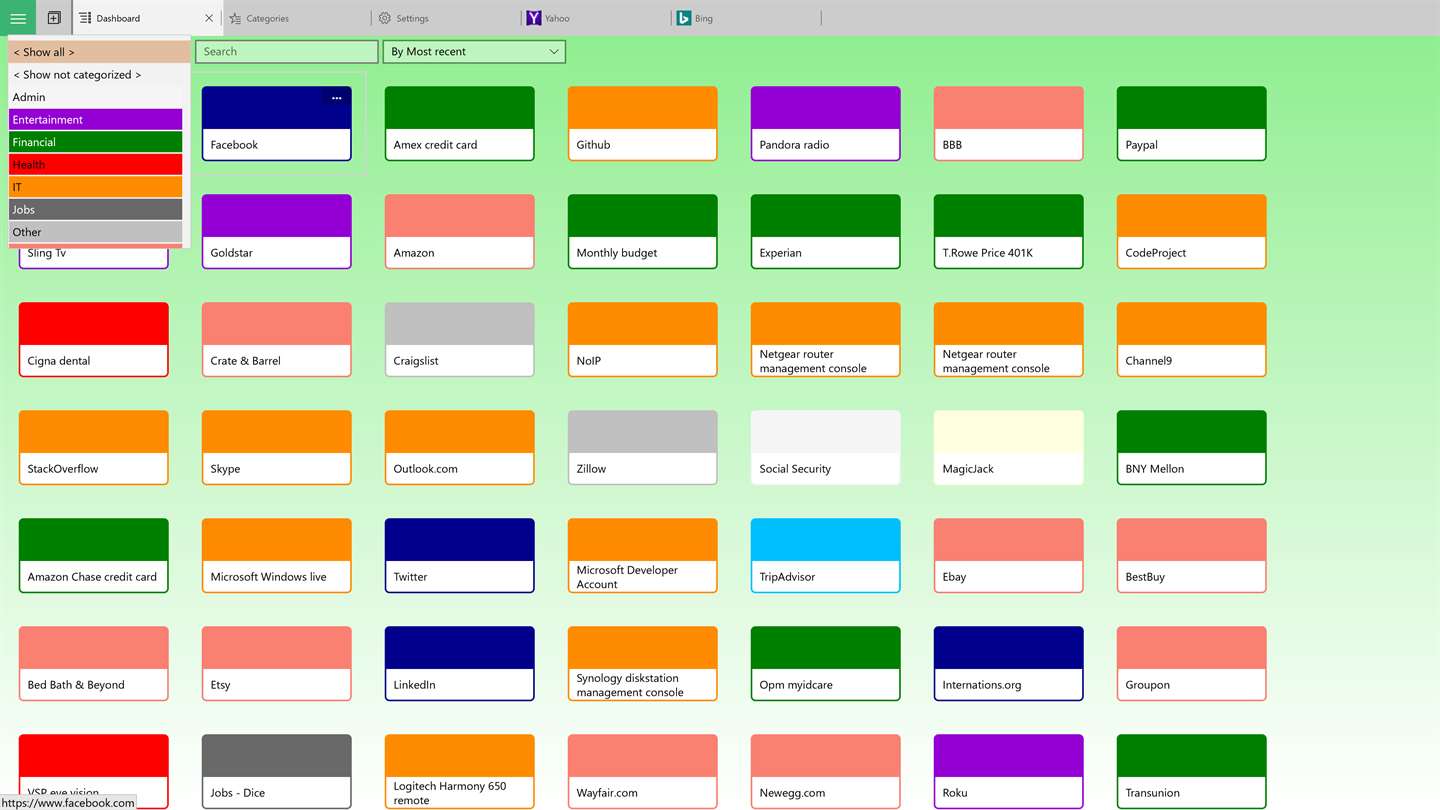Open the BBB tile

click(1008, 123)
